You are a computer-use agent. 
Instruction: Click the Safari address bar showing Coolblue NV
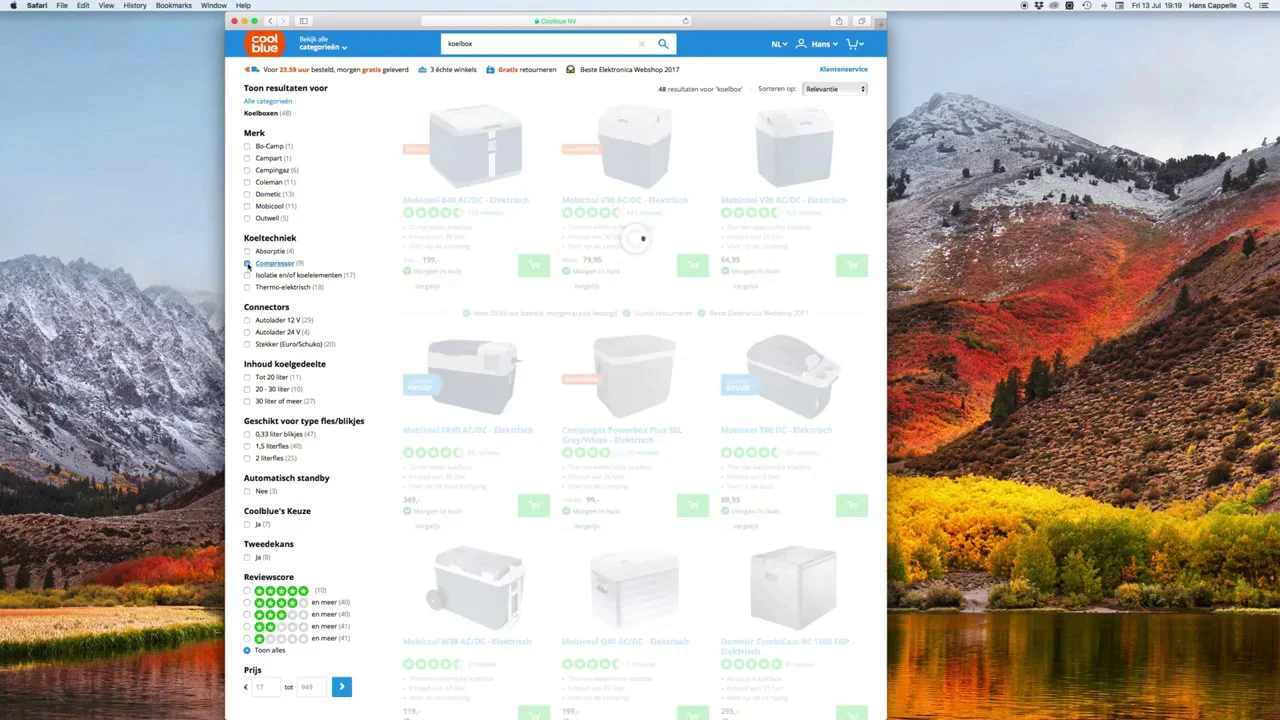[556, 21]
